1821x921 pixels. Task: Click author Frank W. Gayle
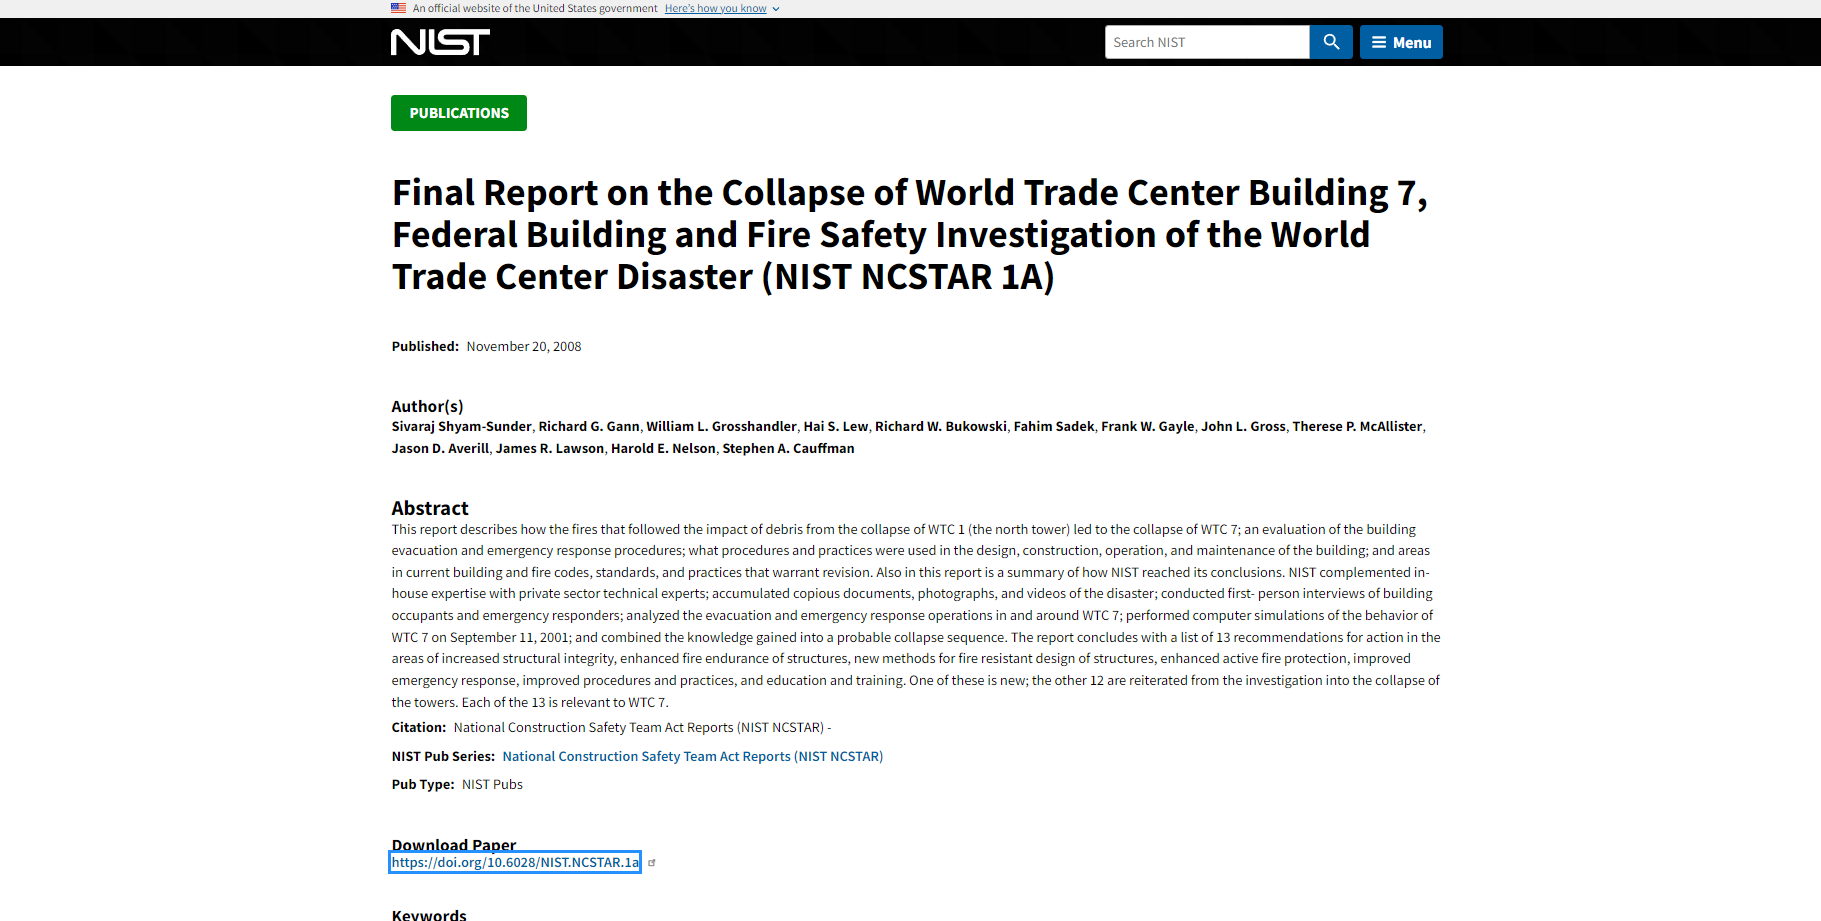(x=1148, y=426)
